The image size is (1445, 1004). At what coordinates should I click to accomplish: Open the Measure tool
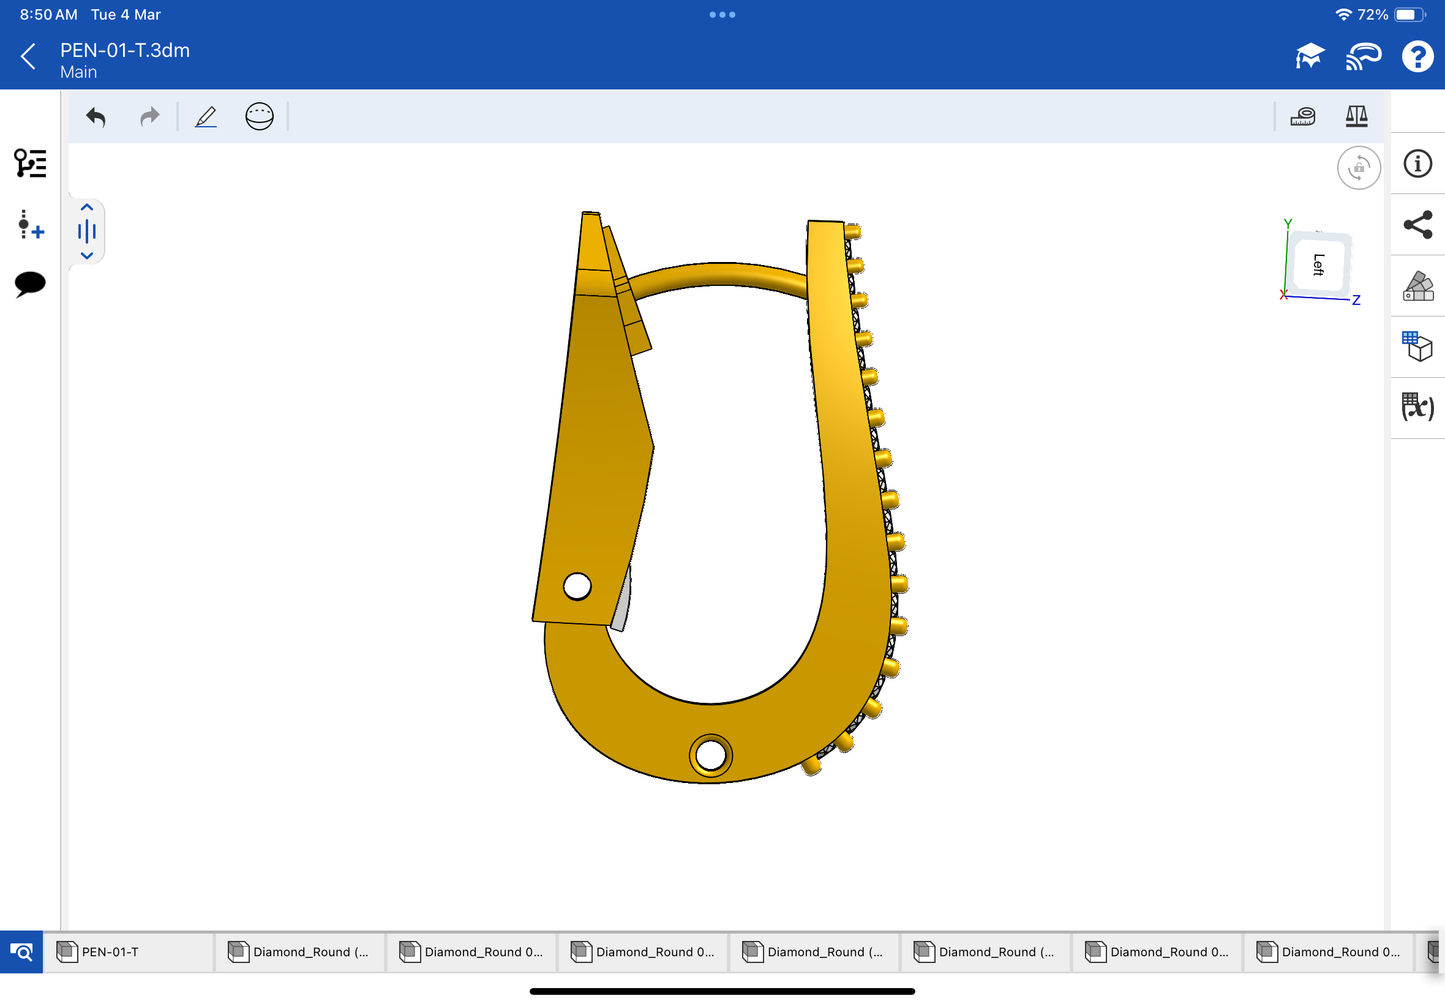click(1302, 117)
